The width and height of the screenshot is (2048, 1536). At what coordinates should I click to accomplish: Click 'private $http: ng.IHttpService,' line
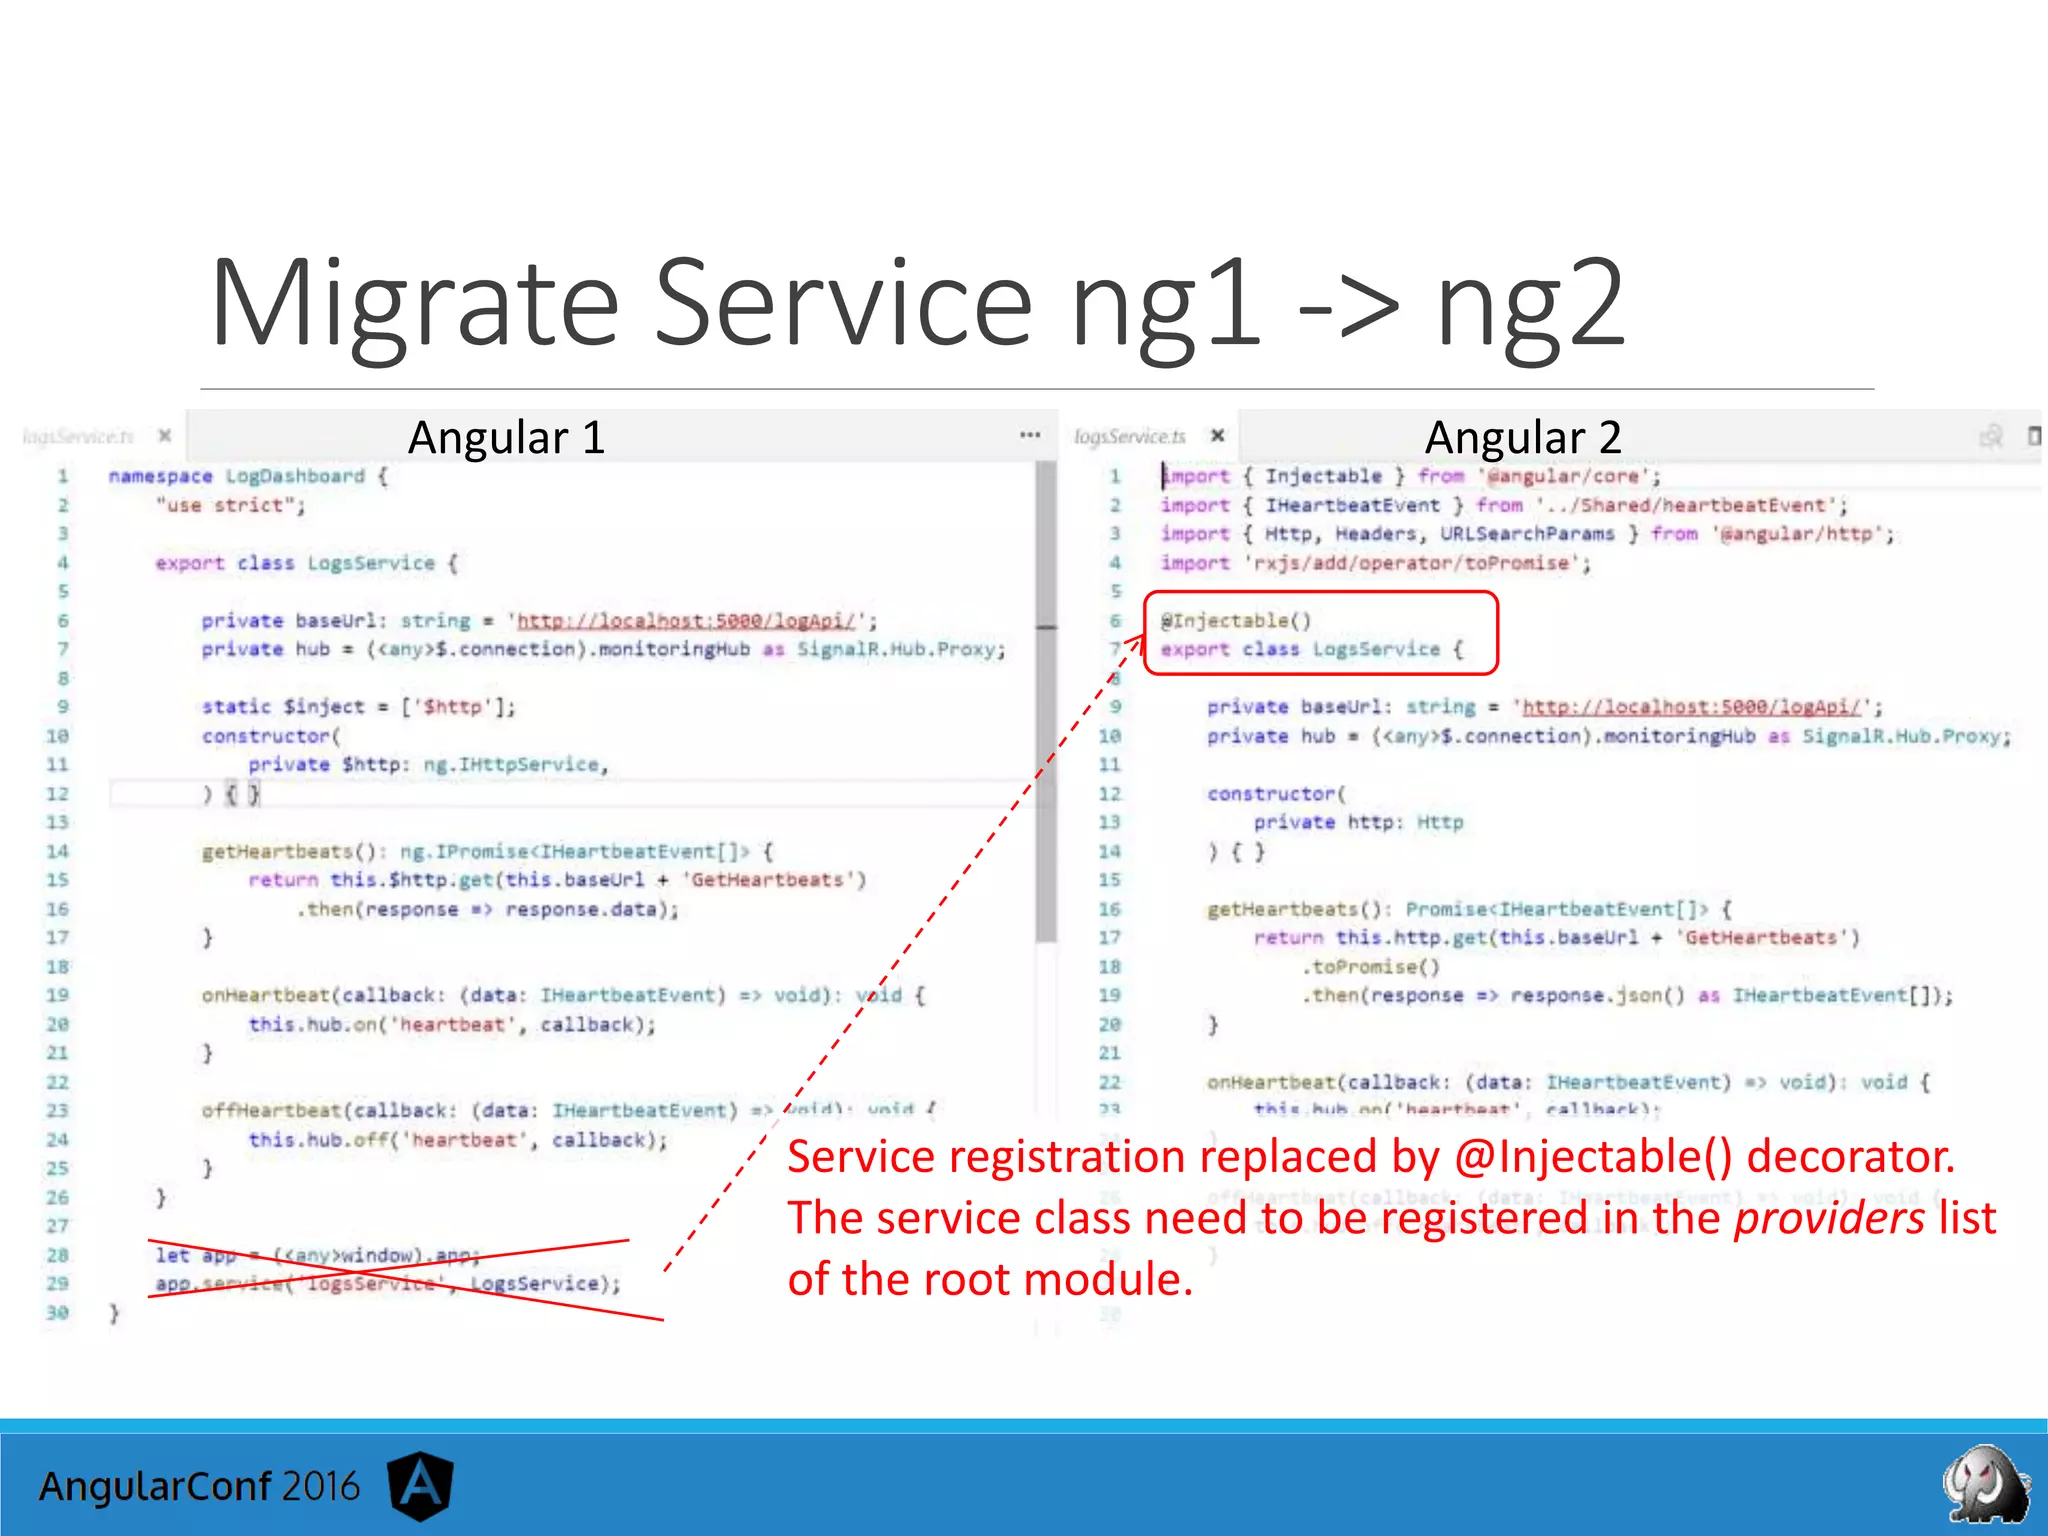click(429, 765)
